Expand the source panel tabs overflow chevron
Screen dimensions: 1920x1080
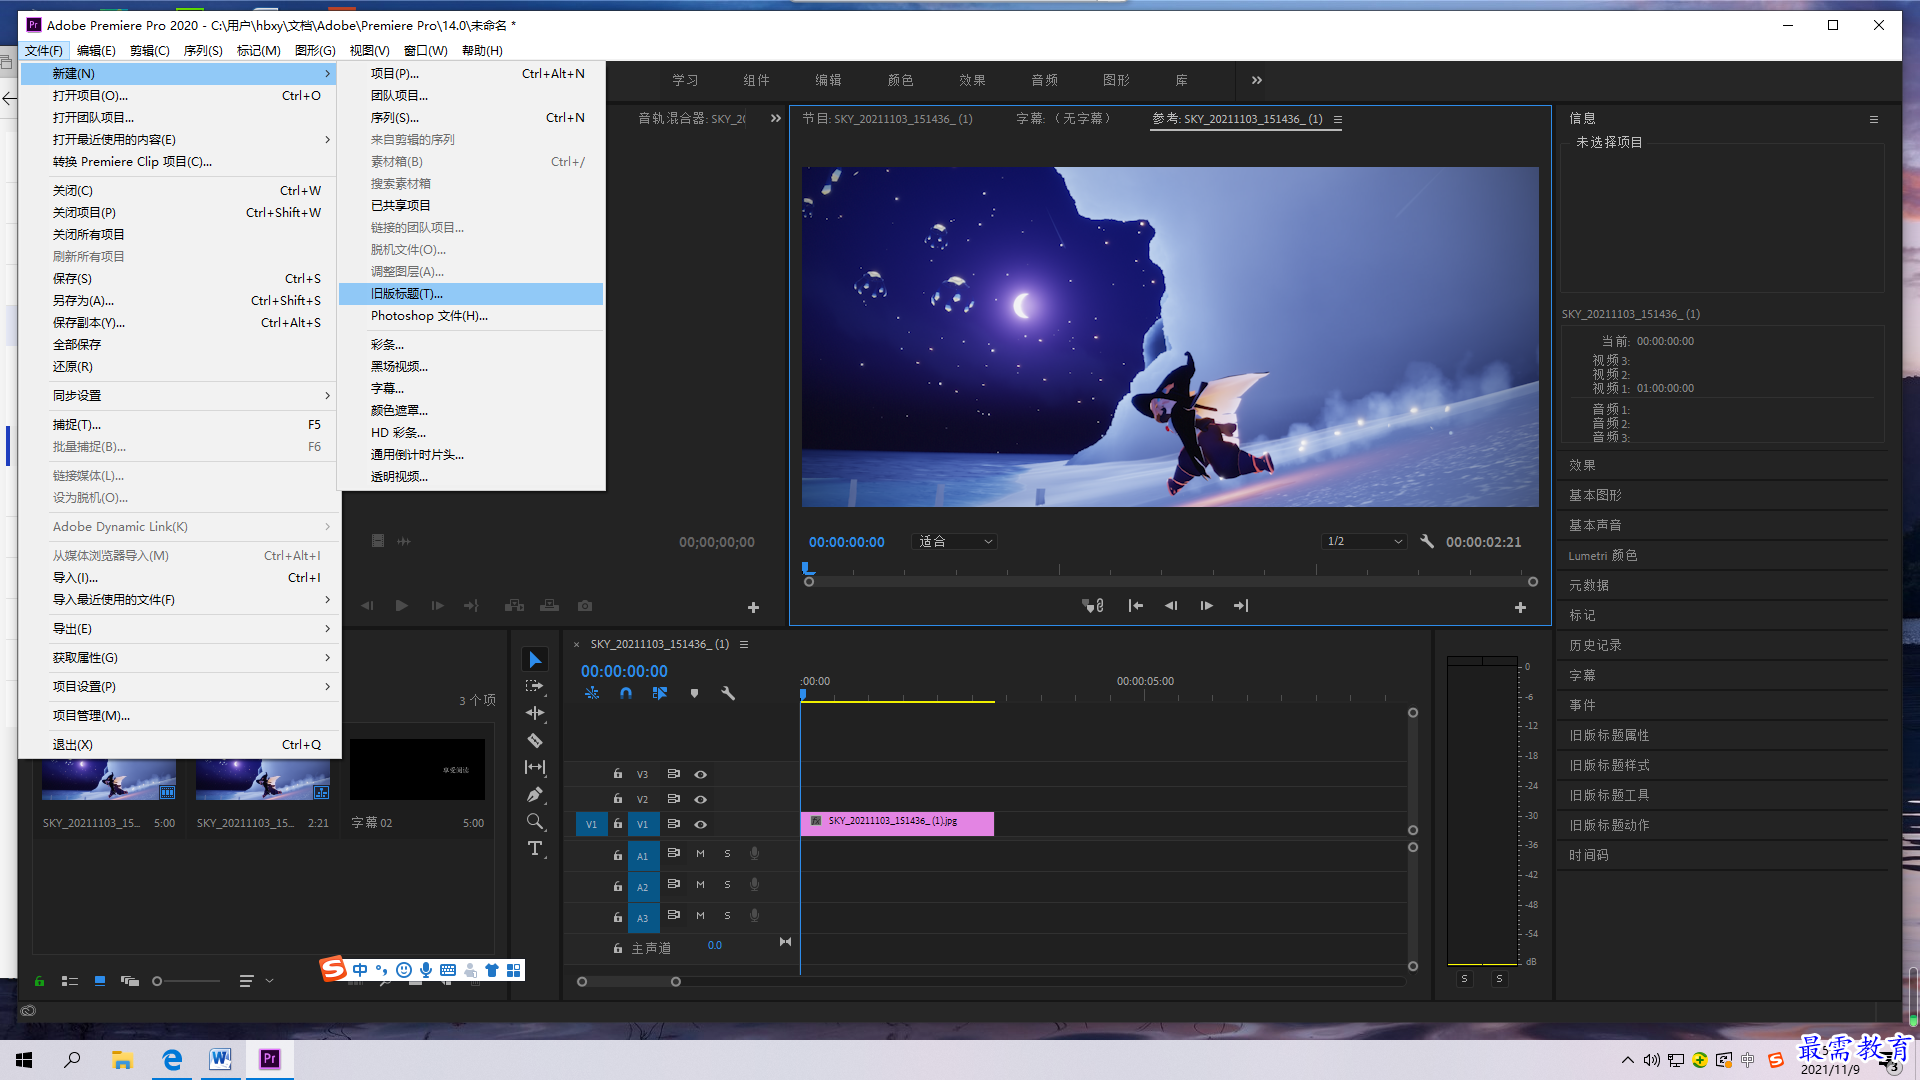tap(775, 118)
